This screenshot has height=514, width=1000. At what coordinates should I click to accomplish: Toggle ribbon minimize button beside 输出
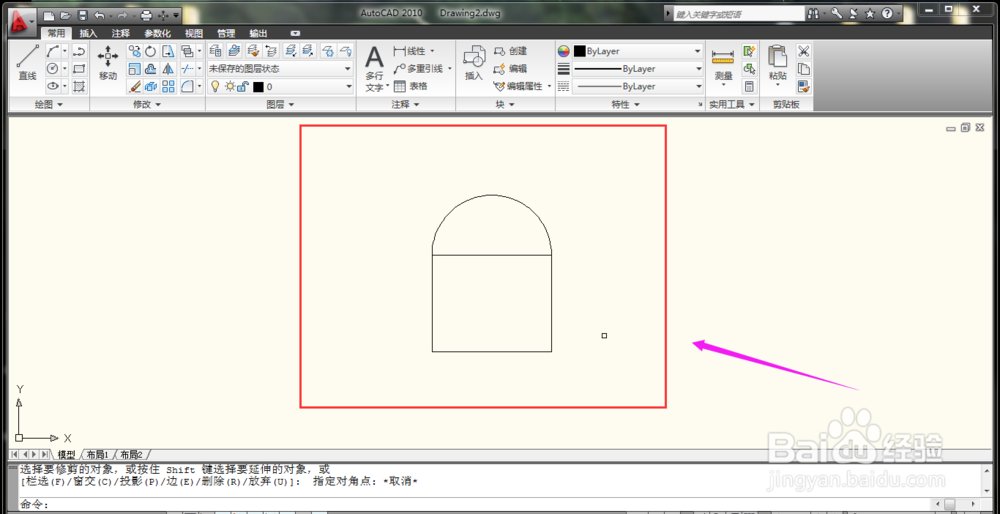click(295, 33)
